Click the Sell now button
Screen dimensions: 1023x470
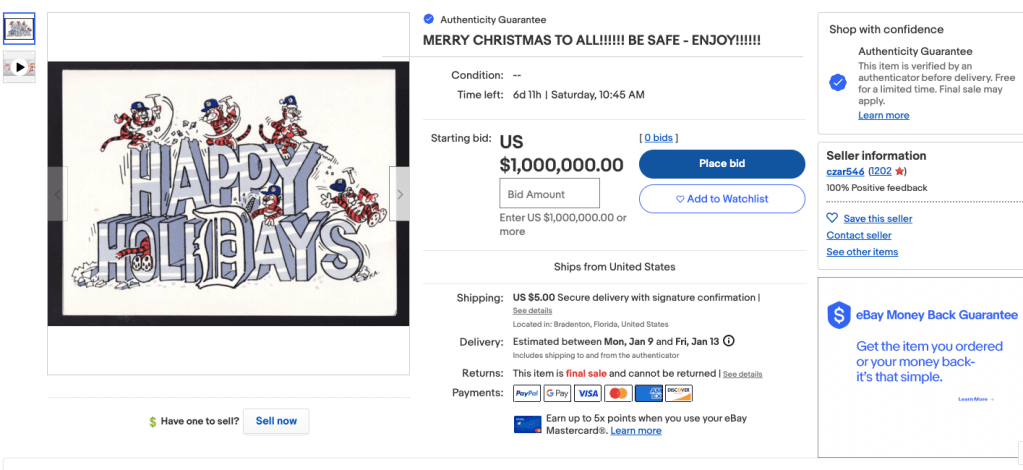coord(276,421)
